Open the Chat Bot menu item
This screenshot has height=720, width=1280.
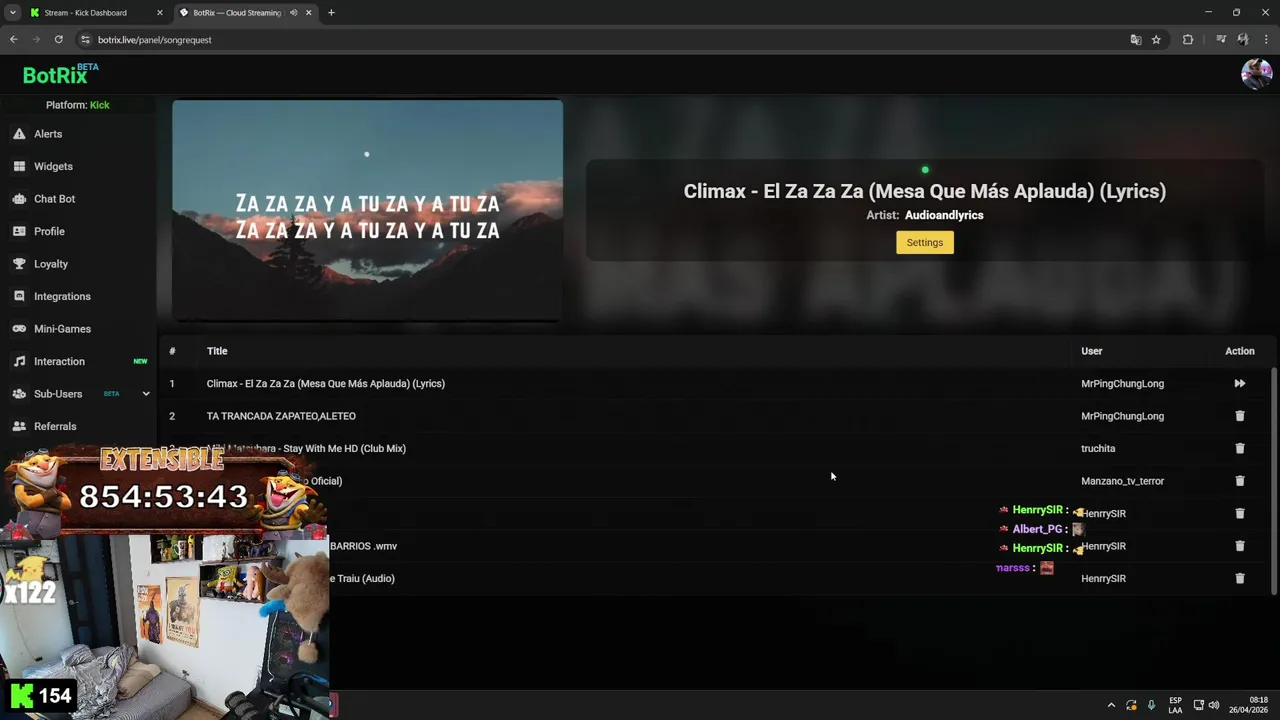click(55, 199)
